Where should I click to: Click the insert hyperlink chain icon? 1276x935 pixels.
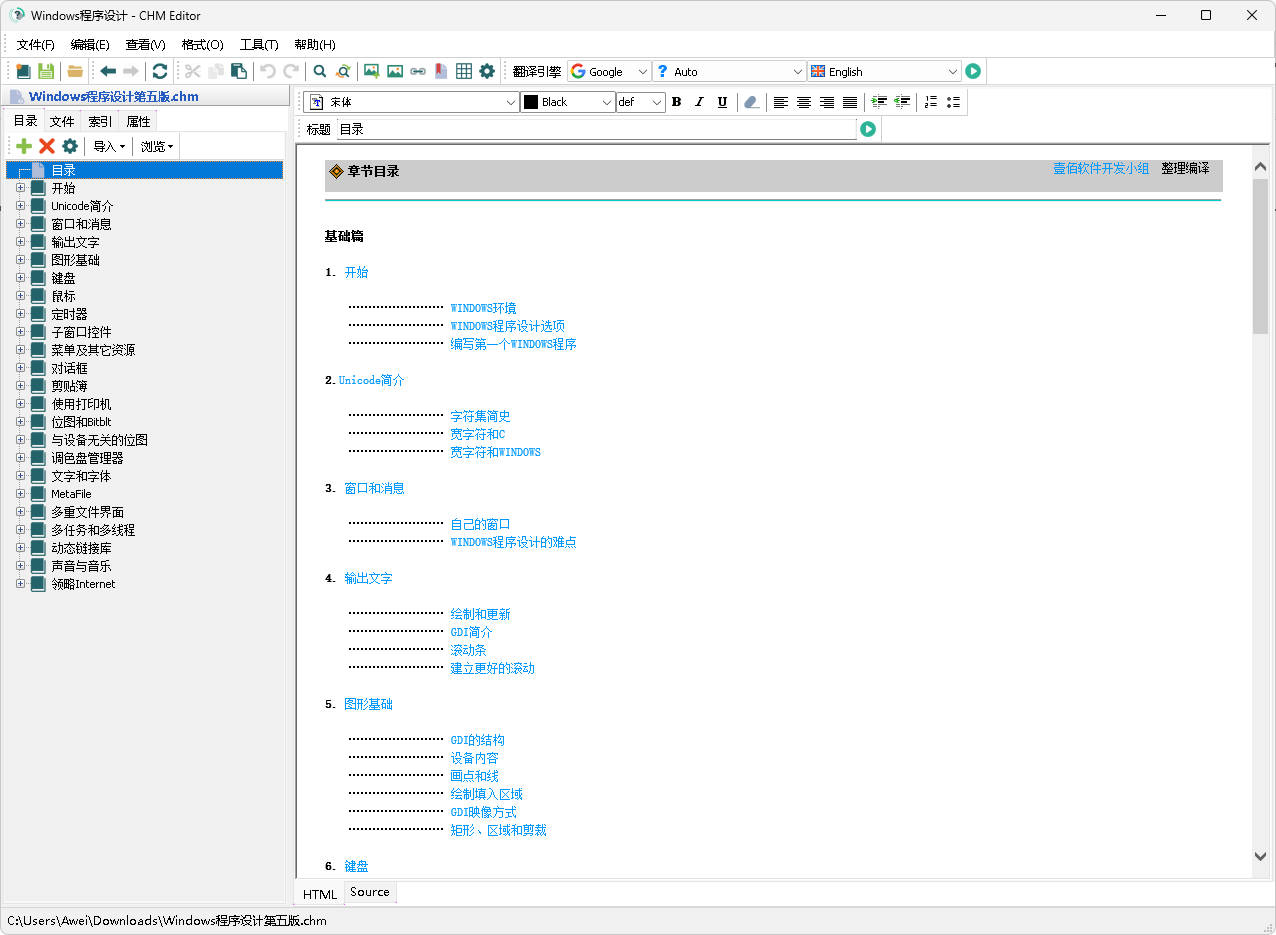pyautogui.click(x=418, y=71)
